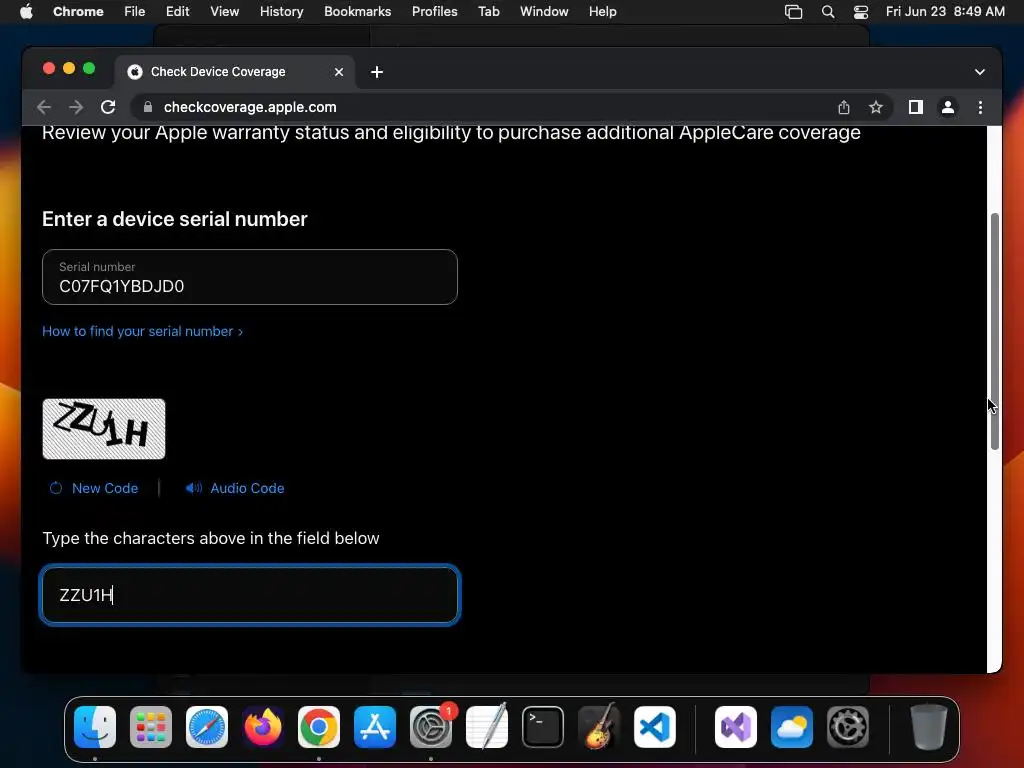This screenshot has width=1024, height=768.
Task: Open the Profiles menu
Action: click(434, 12)
